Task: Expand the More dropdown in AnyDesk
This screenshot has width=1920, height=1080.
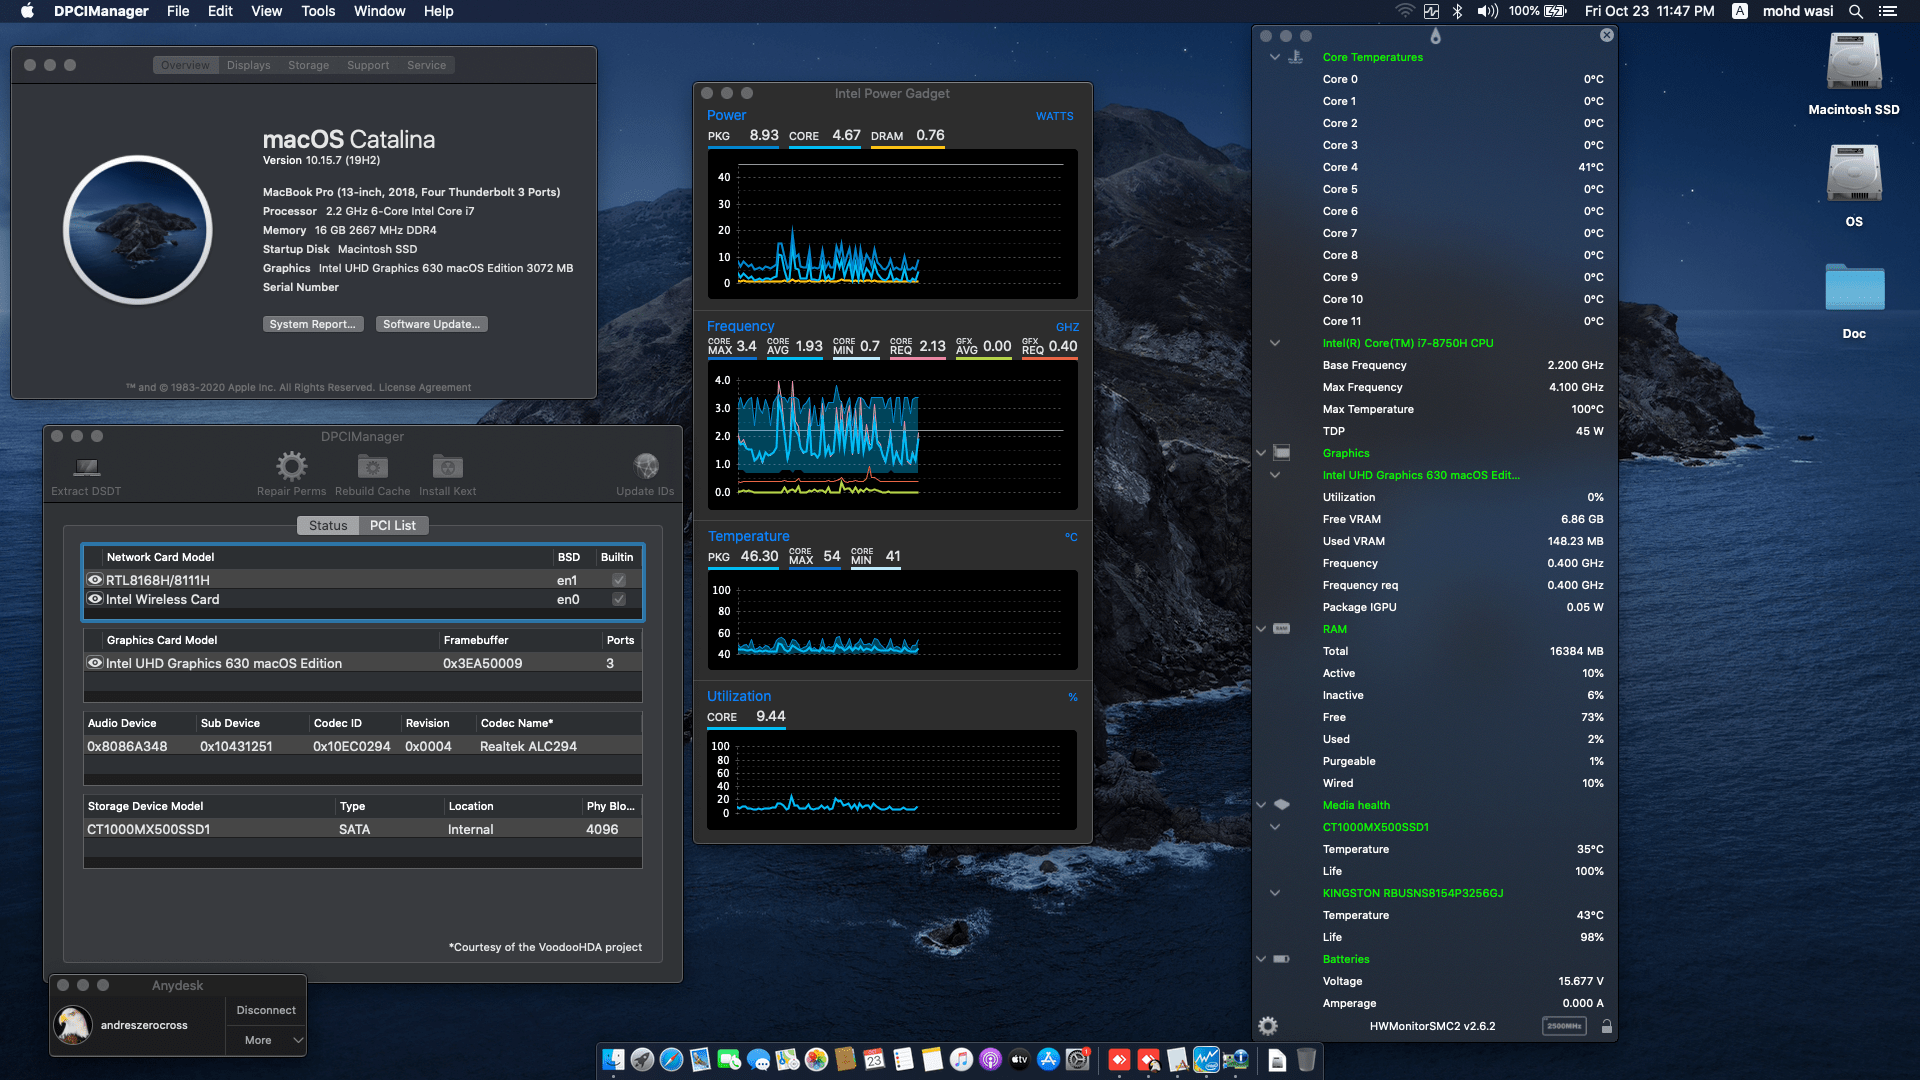Action: click(x=265, y=1040)
